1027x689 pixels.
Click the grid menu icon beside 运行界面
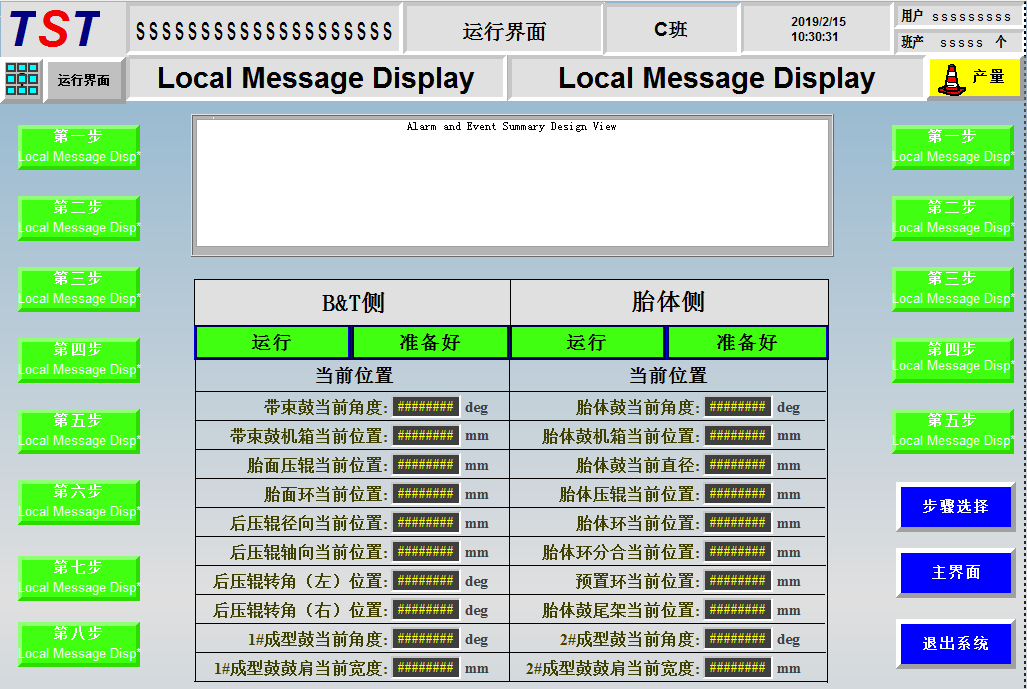(21, 79)
